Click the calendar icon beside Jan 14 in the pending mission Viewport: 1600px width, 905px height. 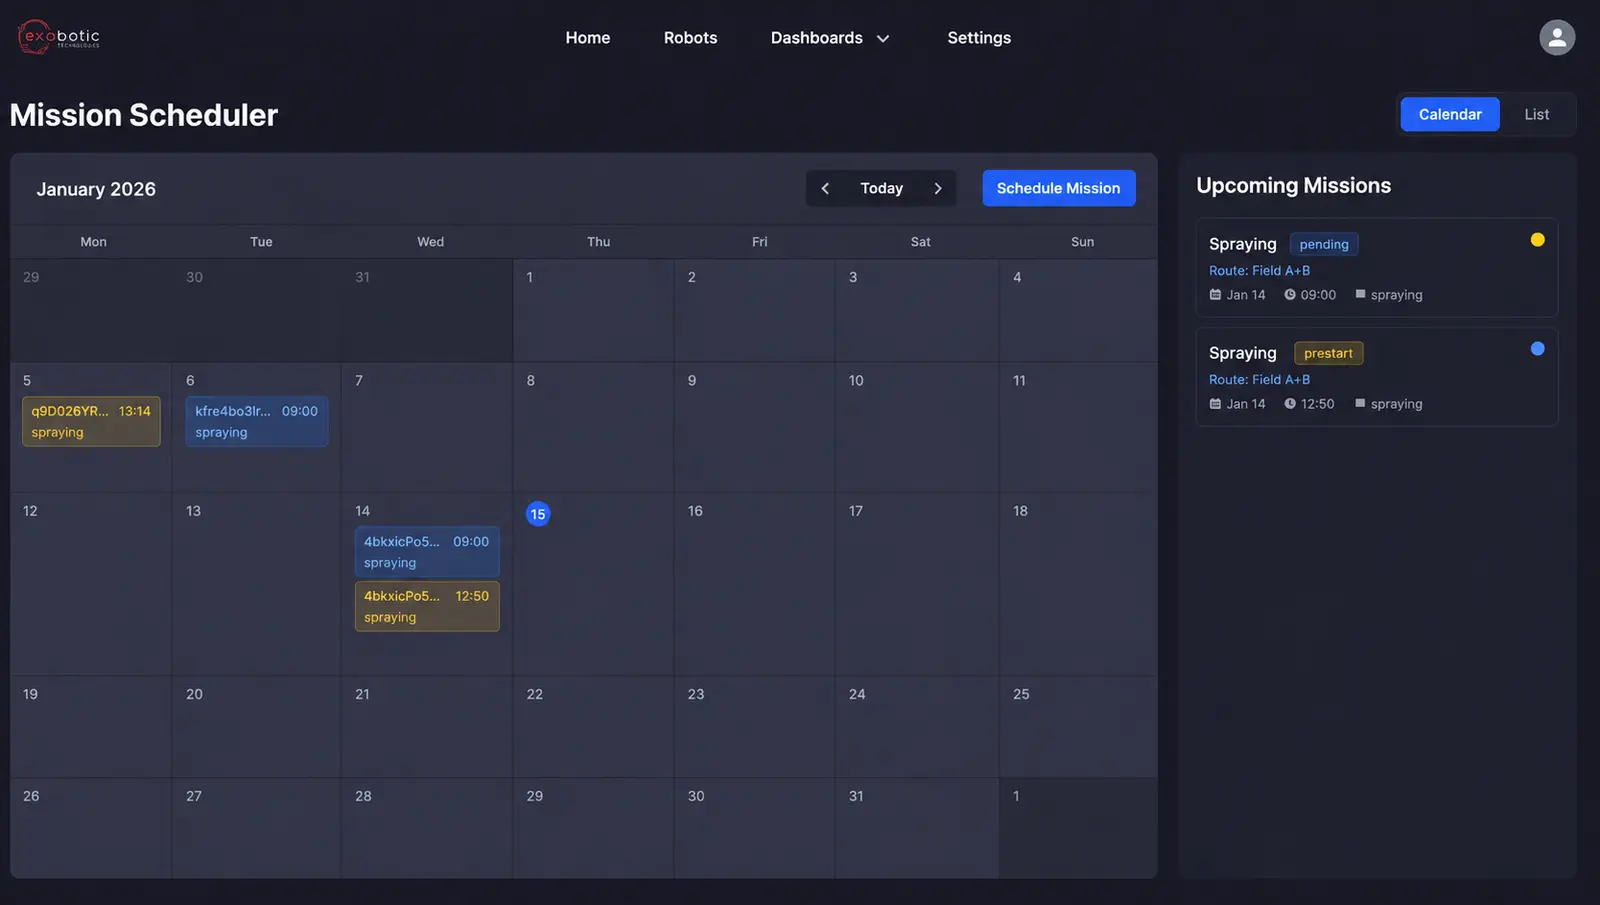tap(1215, 295)
